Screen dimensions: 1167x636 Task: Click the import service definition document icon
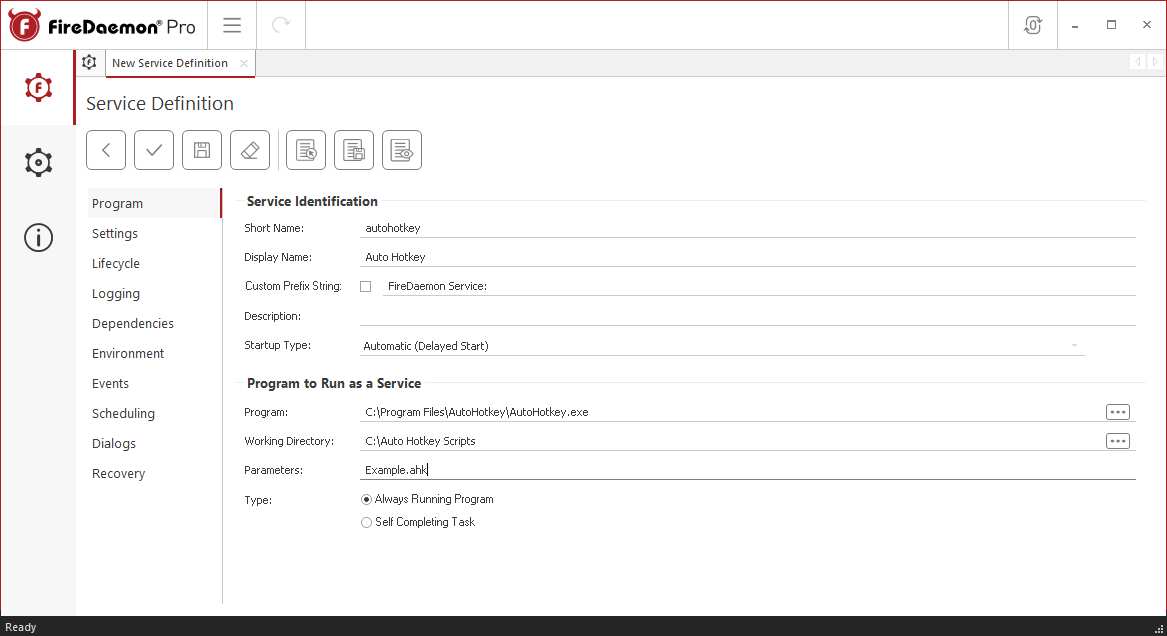click(x=306, y=150)
